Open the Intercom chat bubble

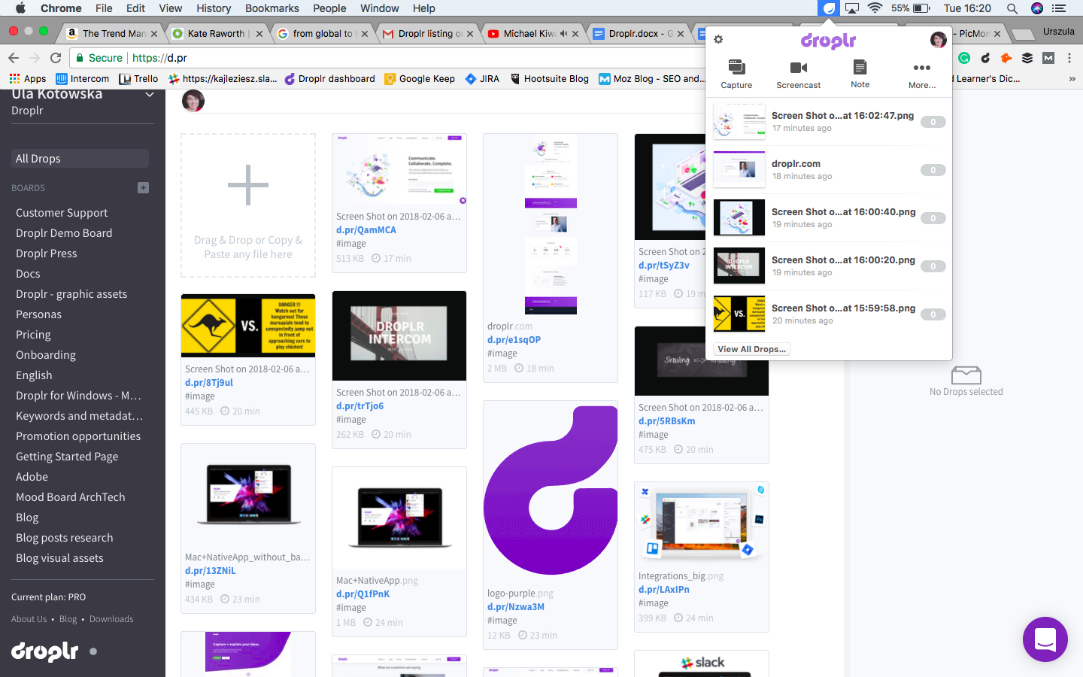(1045, 639)
